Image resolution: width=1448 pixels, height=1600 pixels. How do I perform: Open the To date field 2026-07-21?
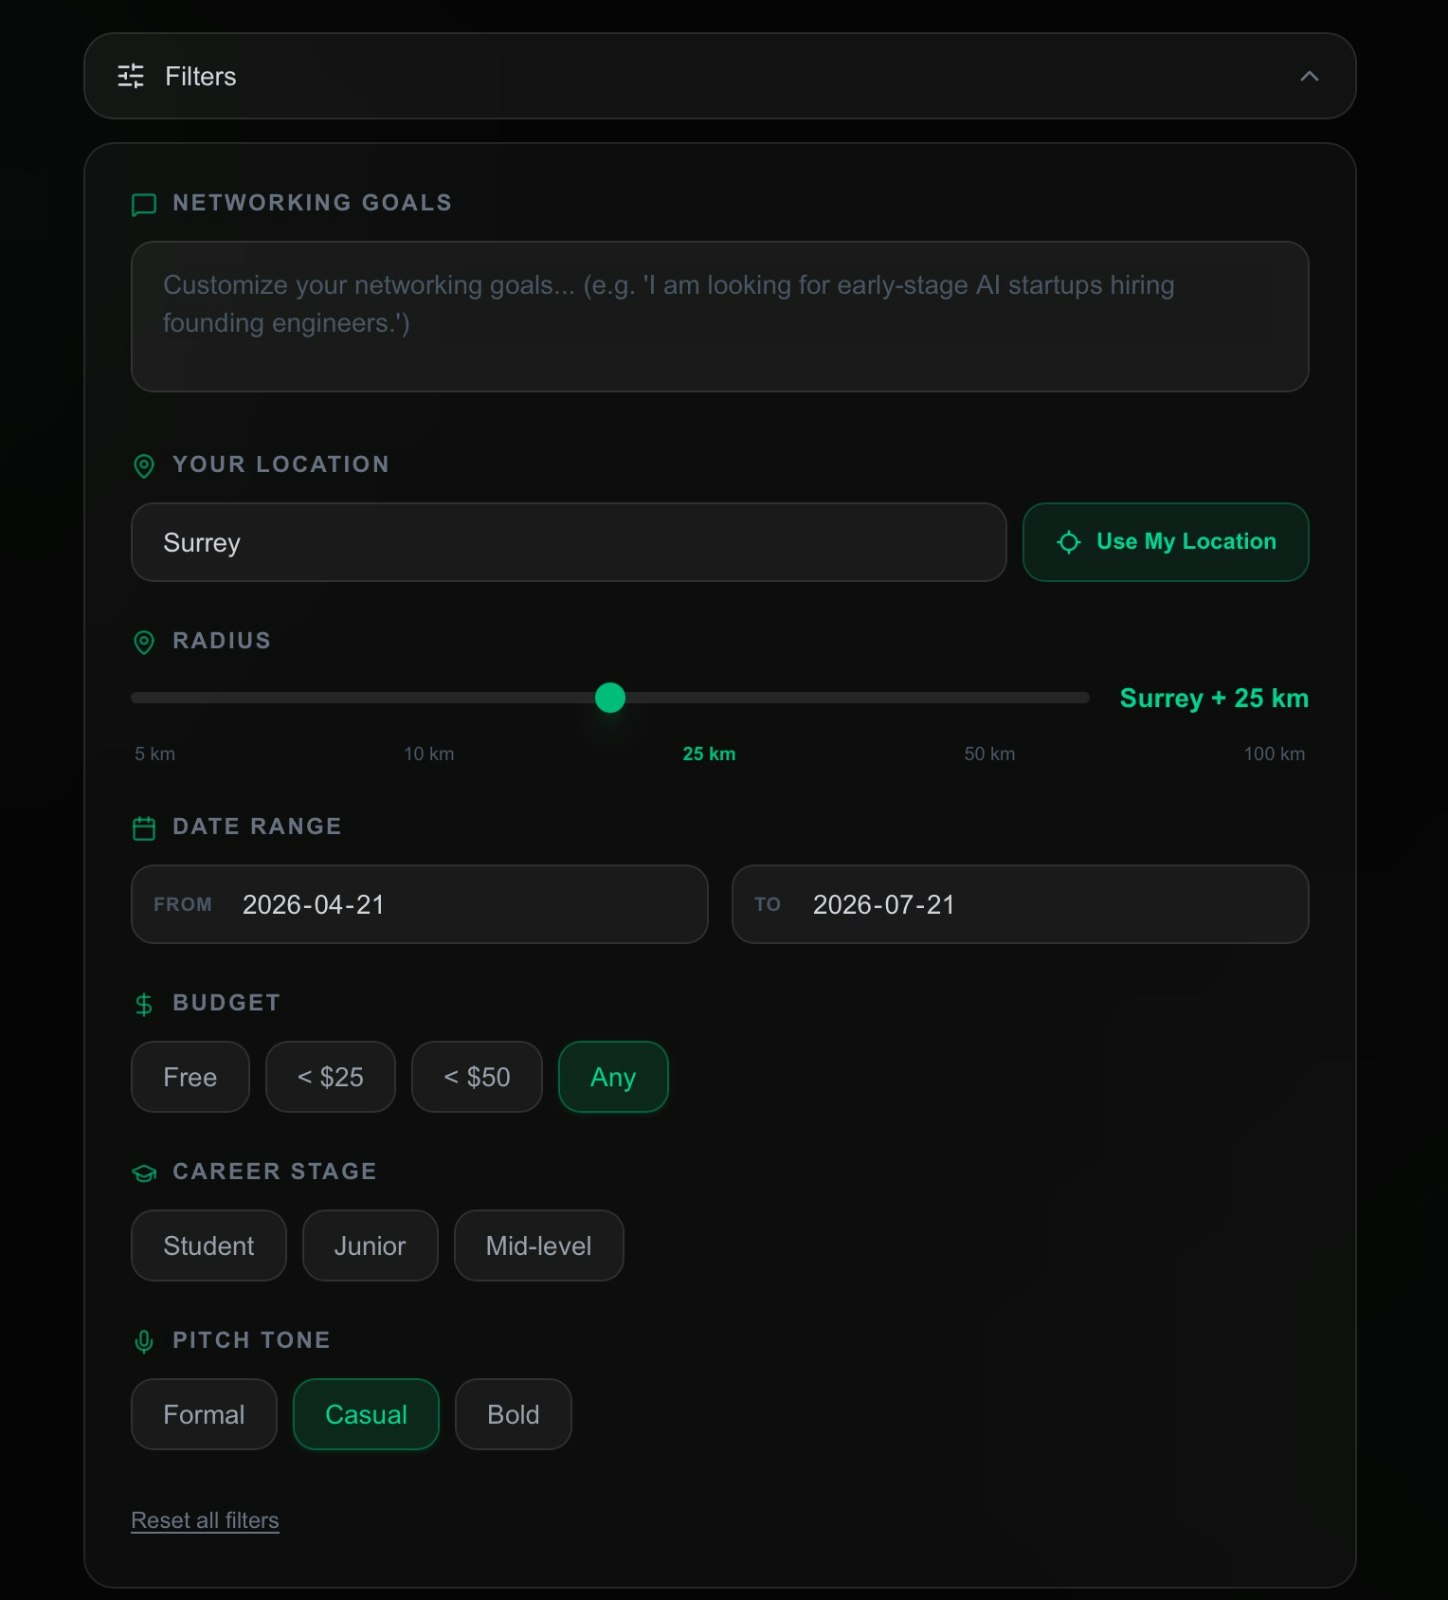tap(1020, 904)
